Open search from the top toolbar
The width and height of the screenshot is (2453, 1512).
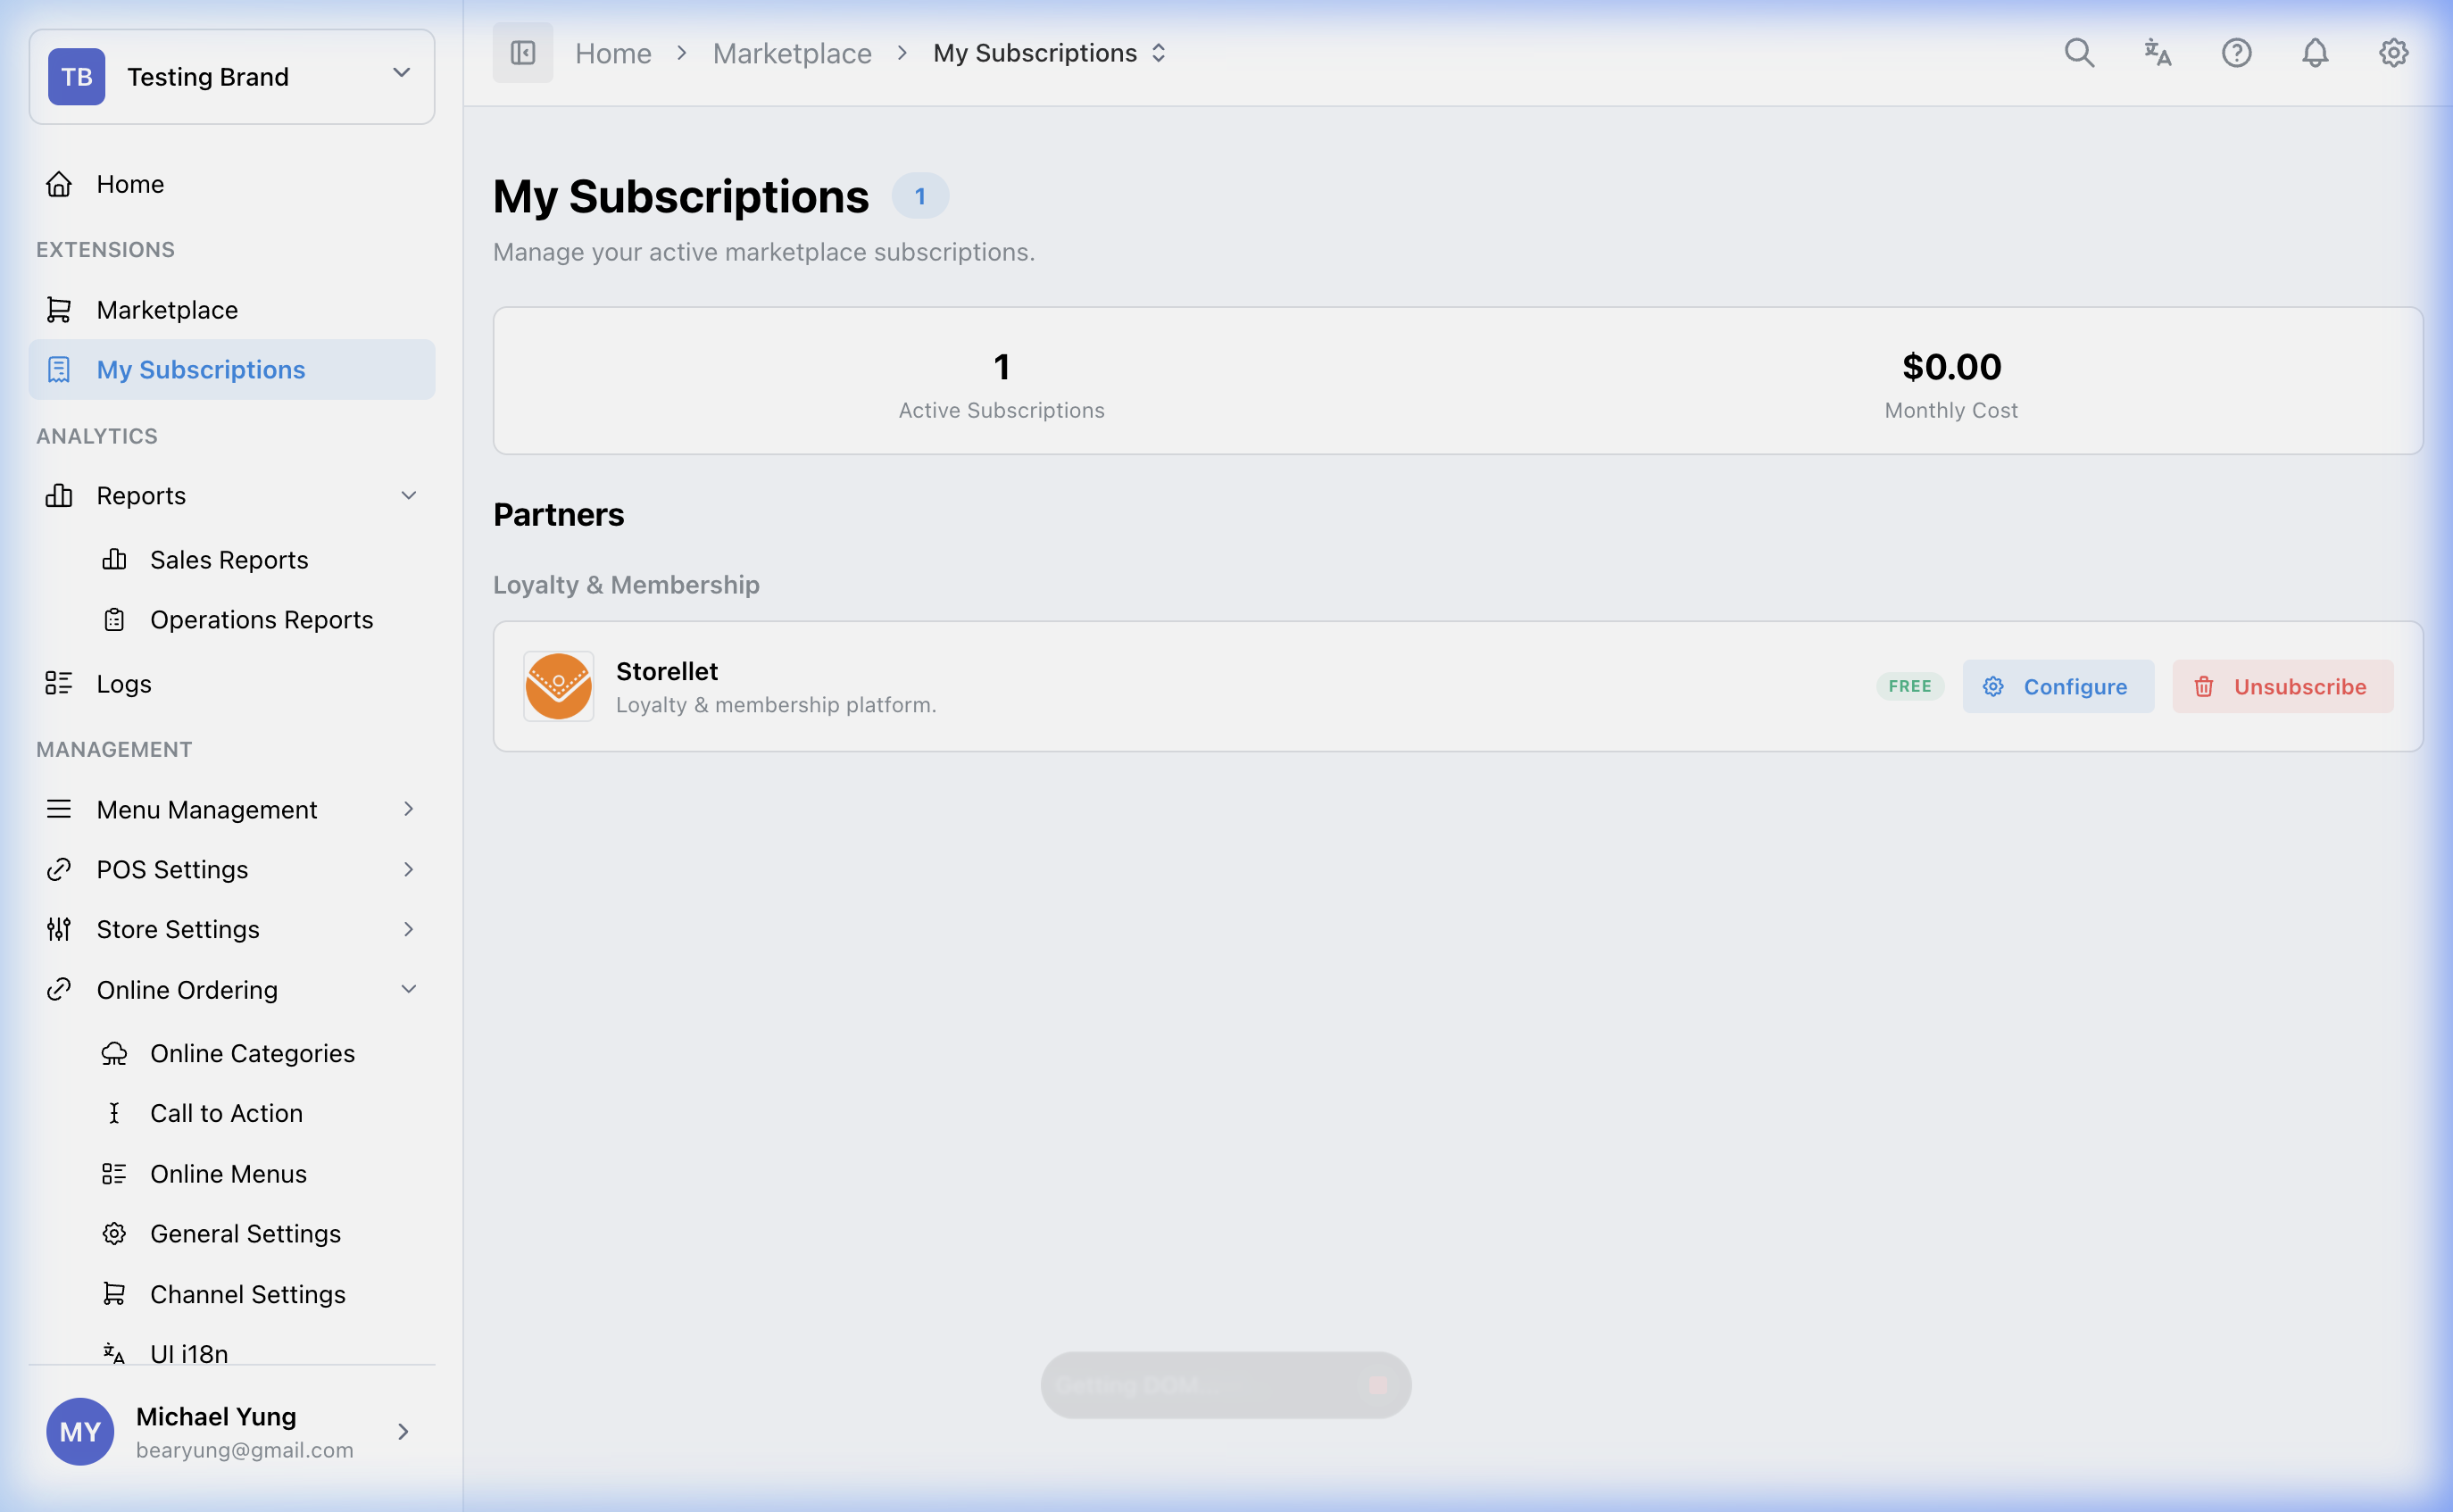pos(2080,52)
